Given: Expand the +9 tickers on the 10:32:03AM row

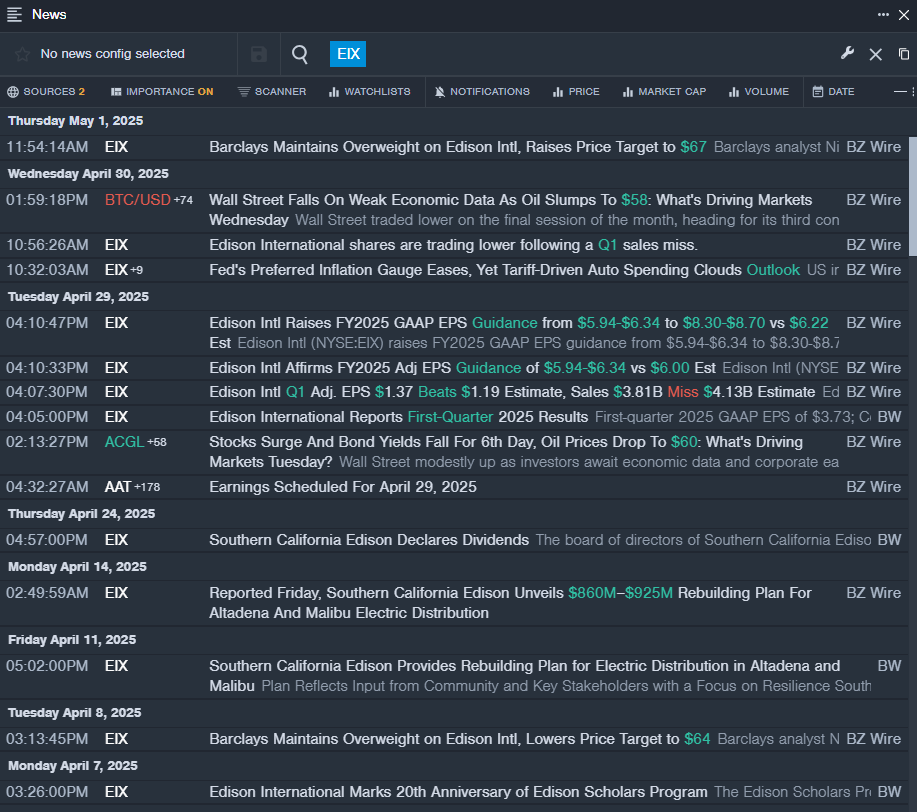Looking at the screenshot, I should (136, 270).
